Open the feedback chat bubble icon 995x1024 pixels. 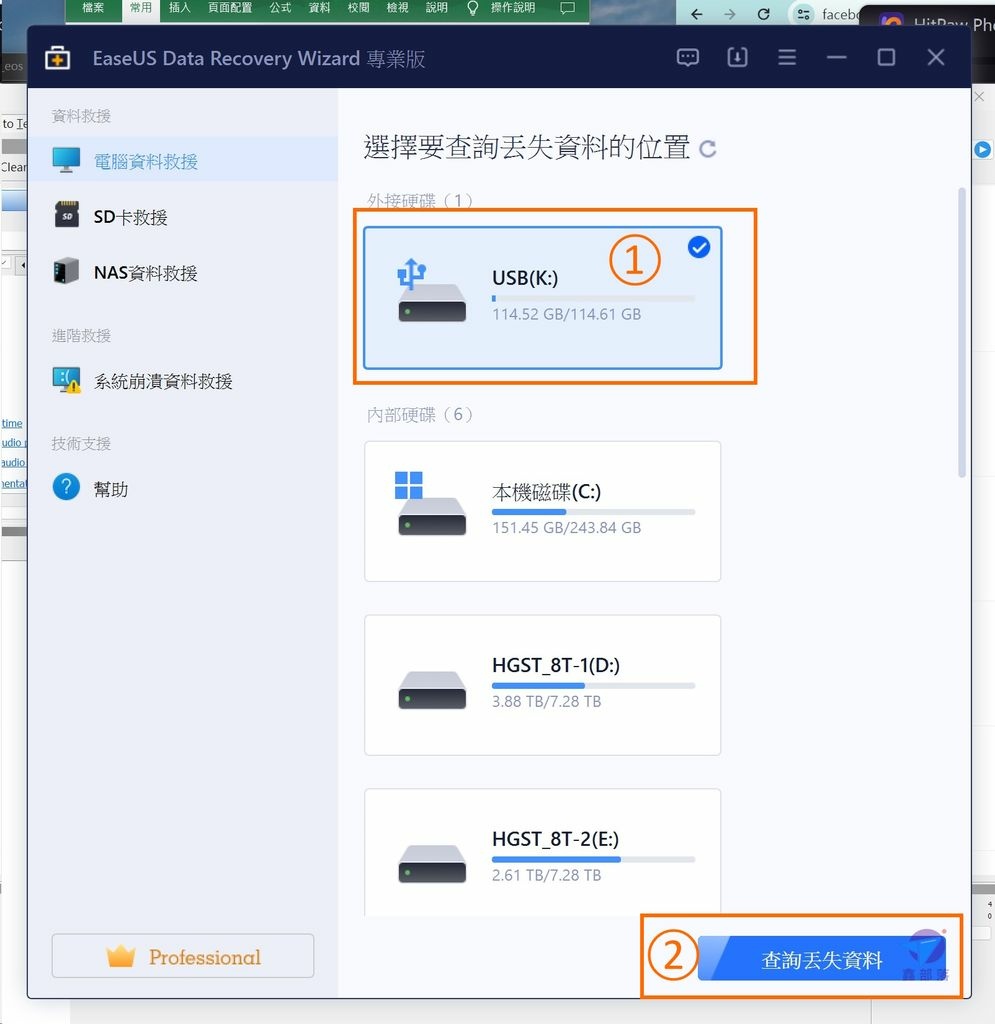[x=687, y=57]
